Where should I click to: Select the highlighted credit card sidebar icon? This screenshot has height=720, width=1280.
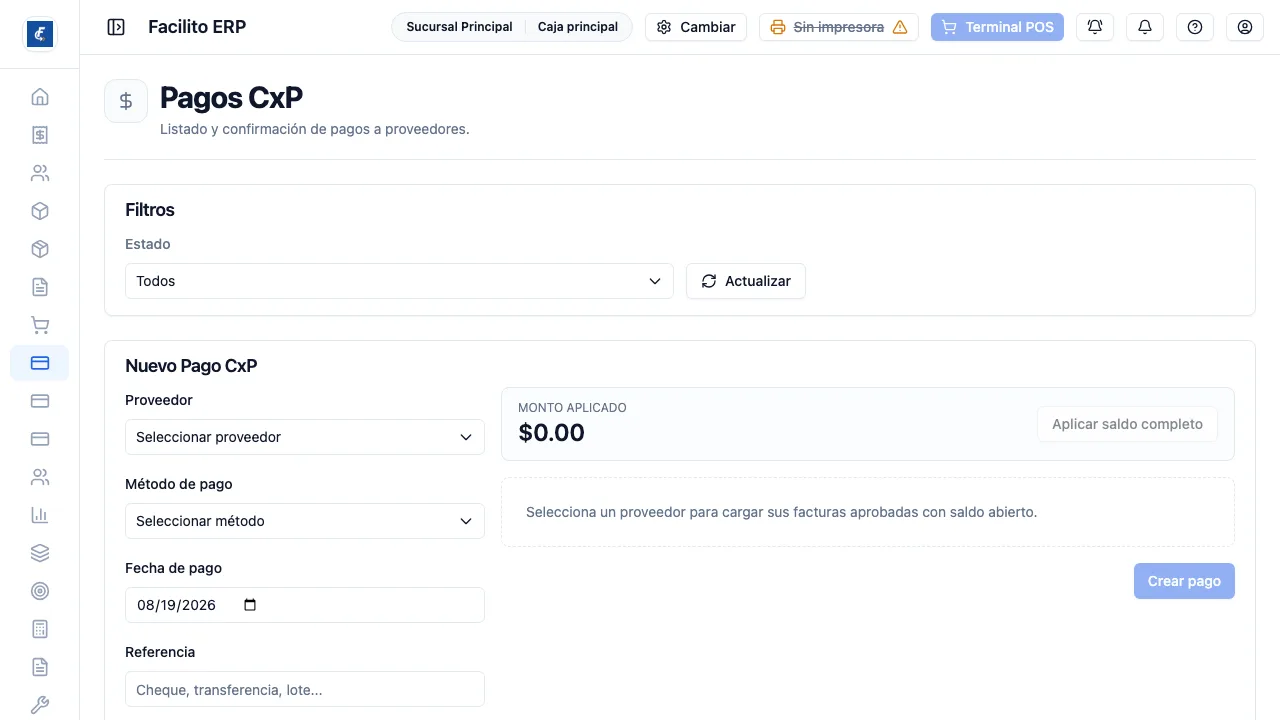(x=40, y=363)
